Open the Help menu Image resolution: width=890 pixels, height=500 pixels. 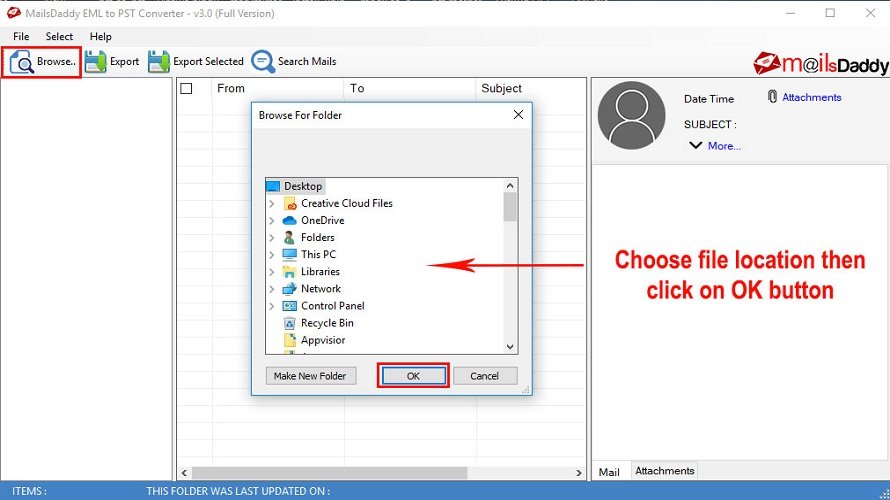[100, 36]
